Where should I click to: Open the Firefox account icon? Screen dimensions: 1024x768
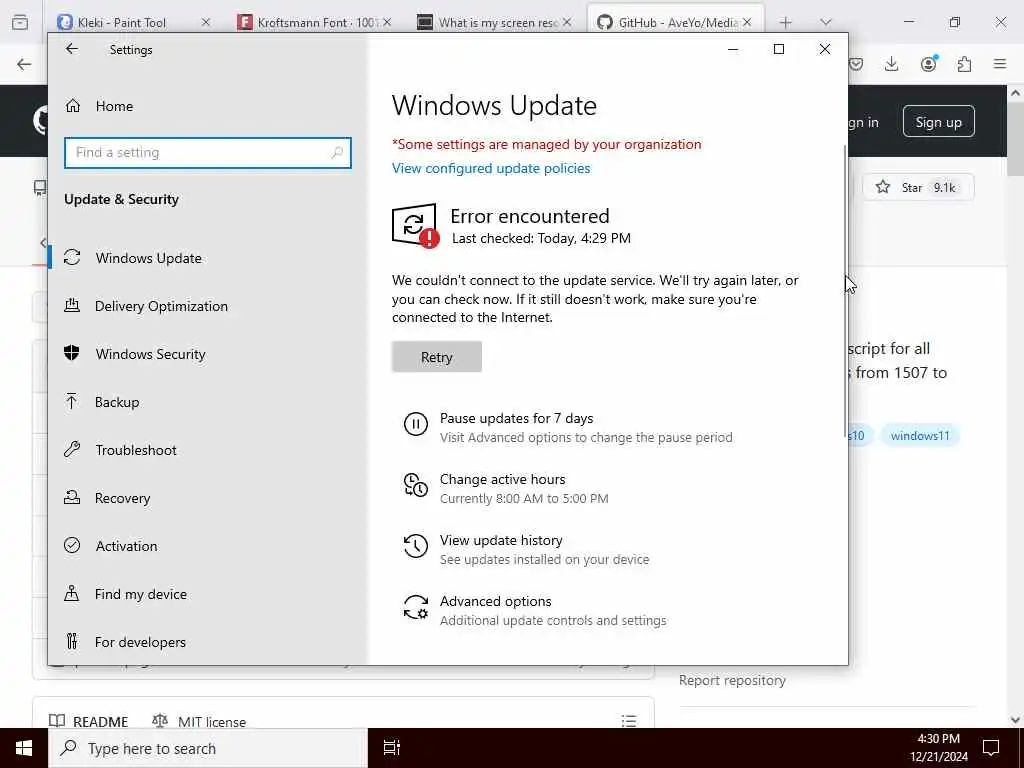click(929, 63)
